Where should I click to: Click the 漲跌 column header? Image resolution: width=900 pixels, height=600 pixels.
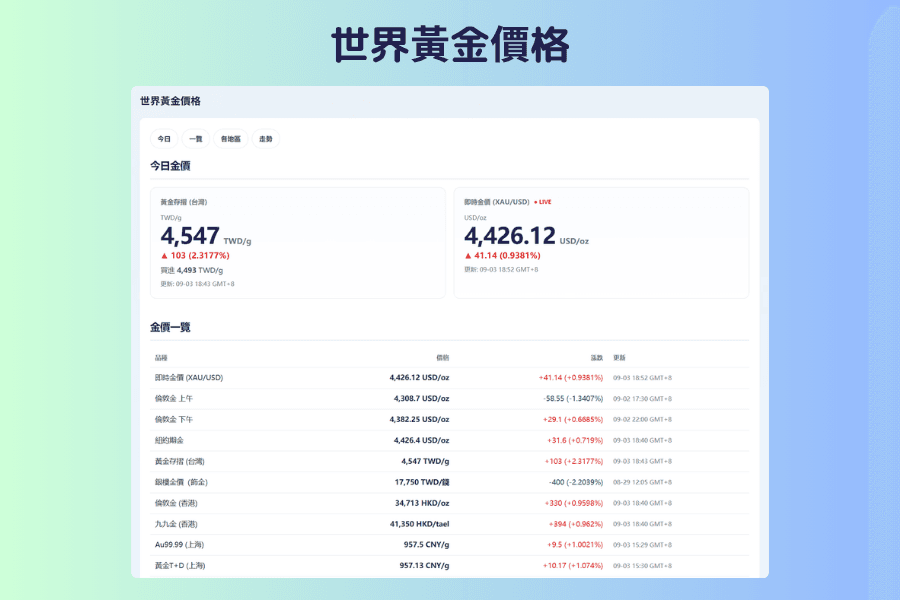click(597, 358)
